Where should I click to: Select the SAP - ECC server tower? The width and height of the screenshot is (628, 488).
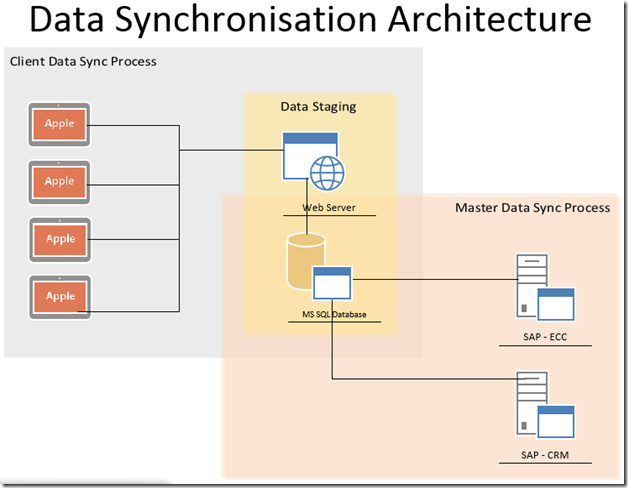[530, 280]
